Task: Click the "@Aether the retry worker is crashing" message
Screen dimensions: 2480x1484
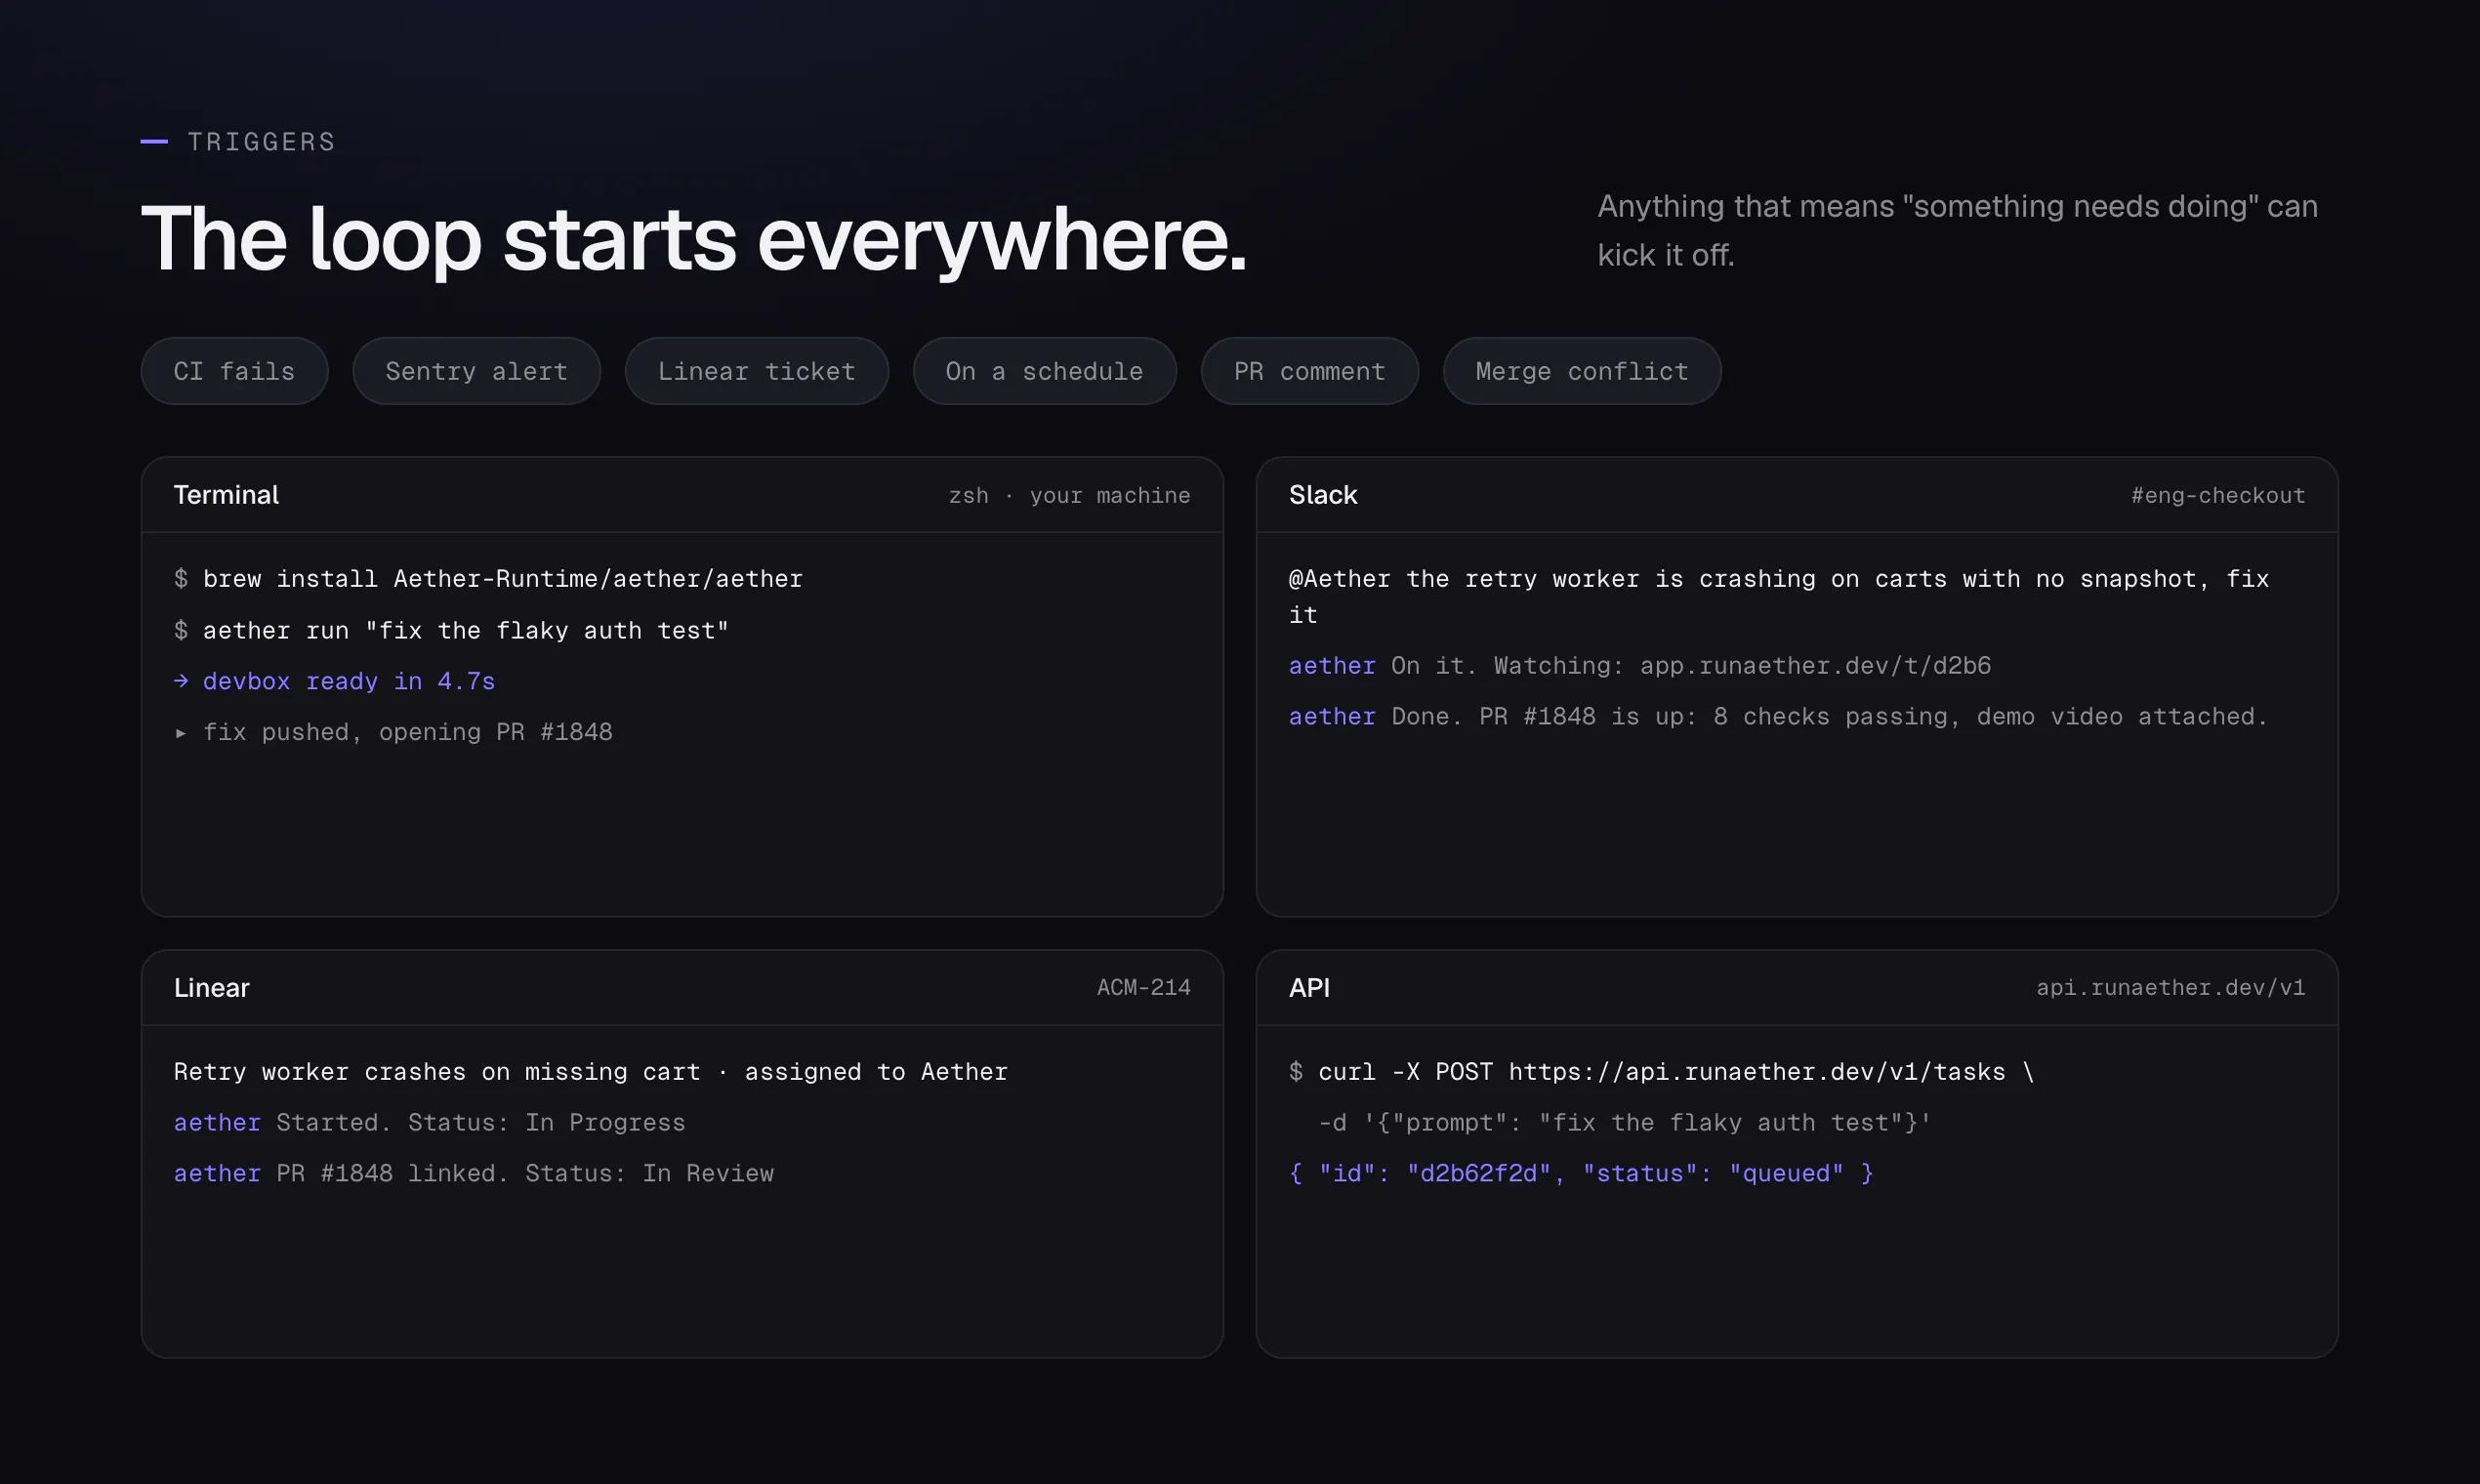Action: pyautogui.click(x=1778, y=597)
